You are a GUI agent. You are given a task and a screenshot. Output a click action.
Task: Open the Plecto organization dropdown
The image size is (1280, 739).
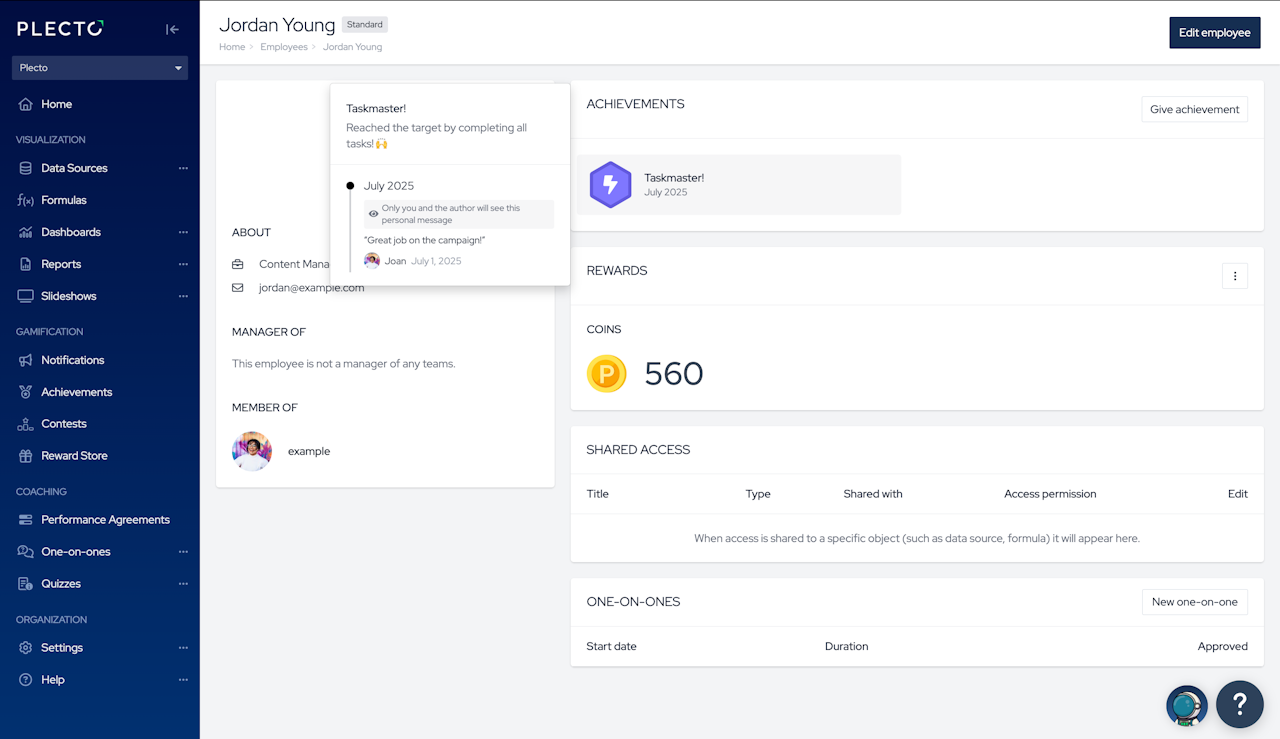click(100, 68)
